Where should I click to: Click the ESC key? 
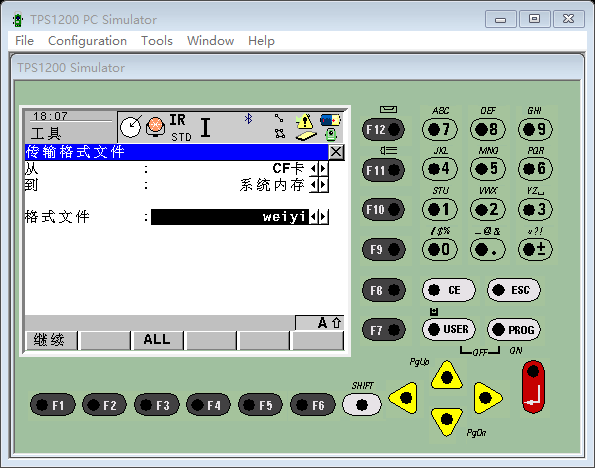(x=514, y=290)
